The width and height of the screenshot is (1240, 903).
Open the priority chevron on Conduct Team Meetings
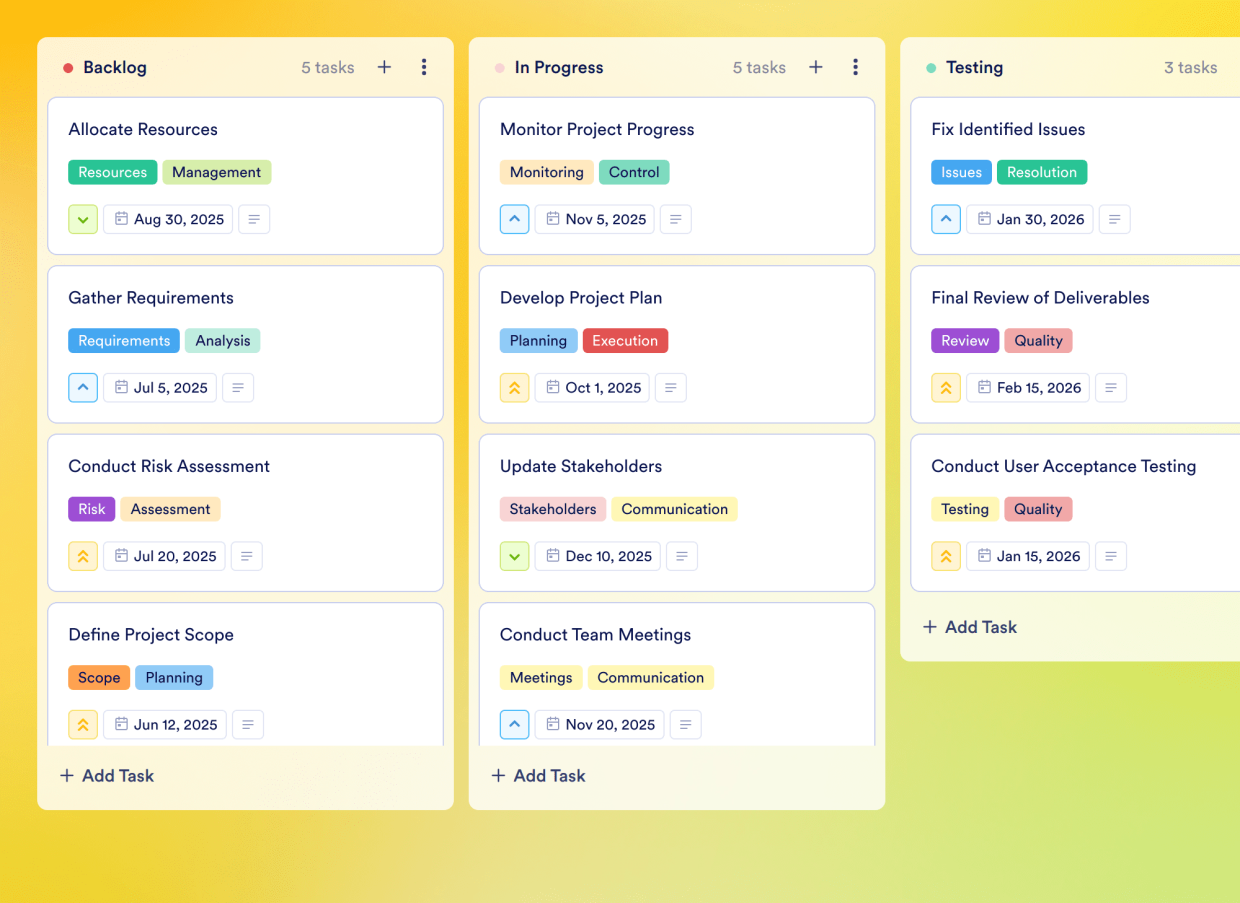(x=514, y=724)
